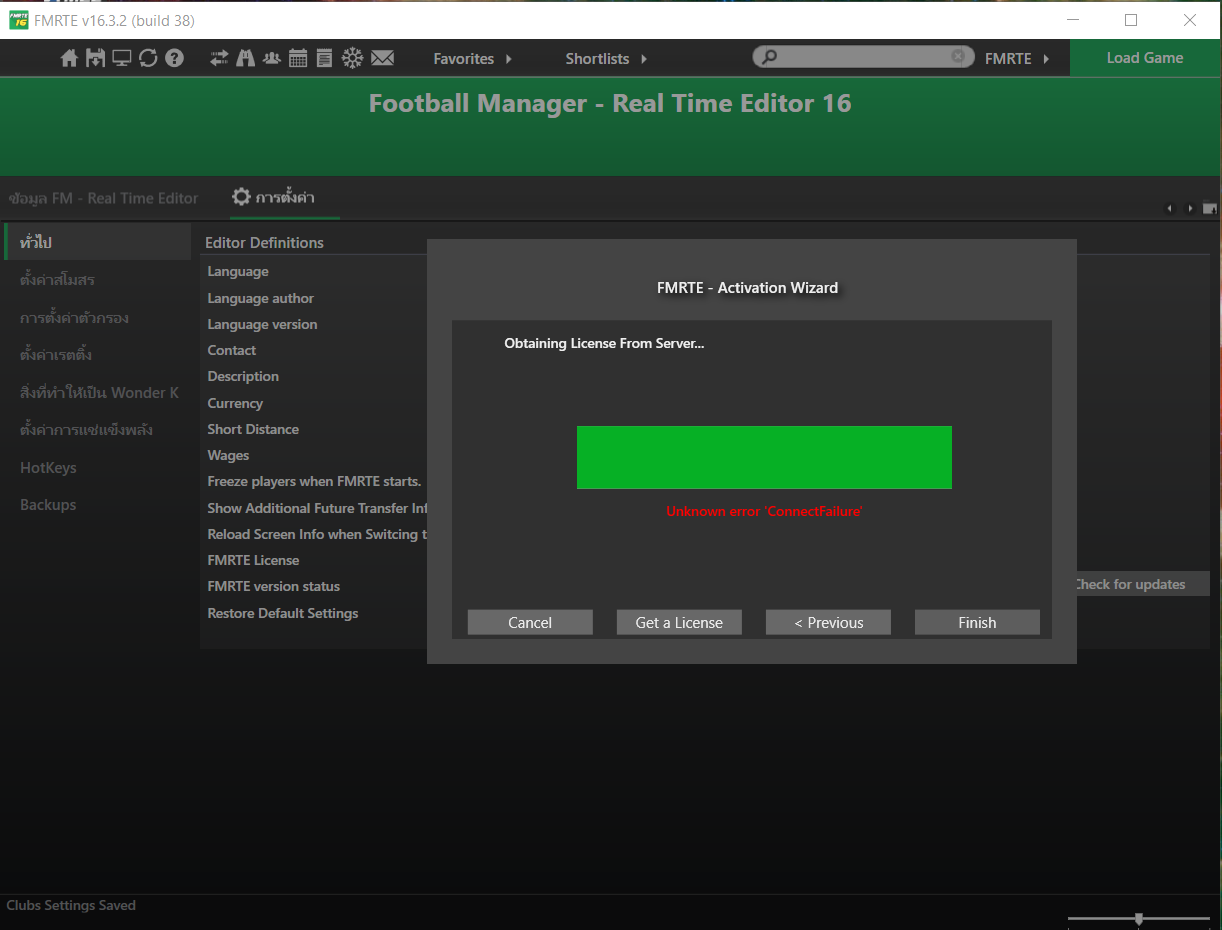Open ตั้งค่าการแช่แข็งพลัง settings section
The width and height of the screenshot is (1222, 930).
pyautogui.click(x=86, y=430)
